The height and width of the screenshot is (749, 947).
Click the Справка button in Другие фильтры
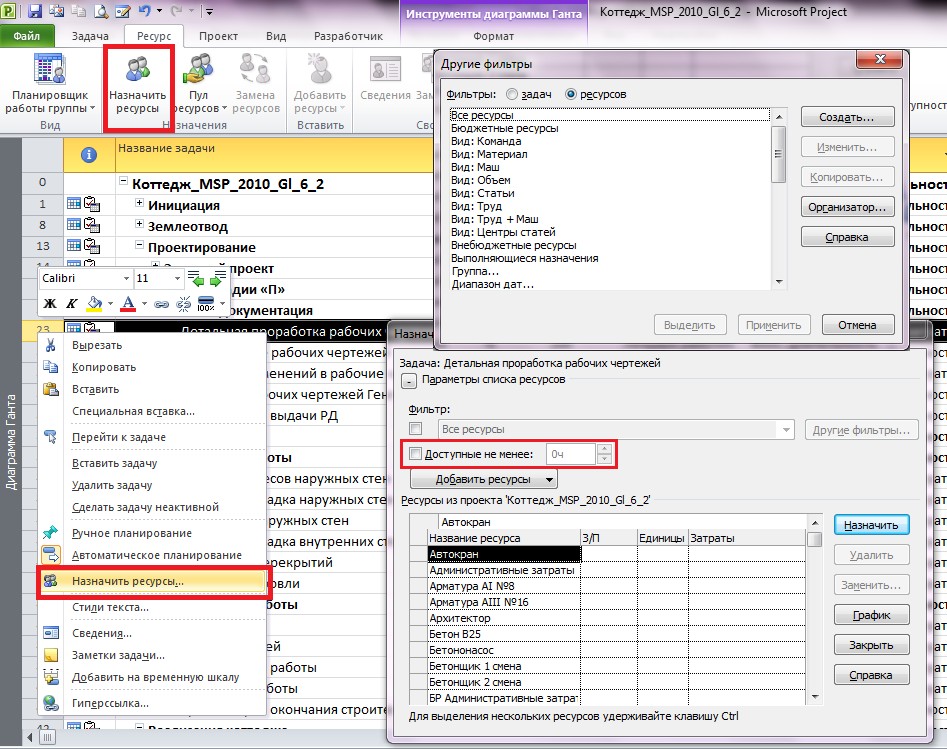pyautogui.click(x=847, y=237)
